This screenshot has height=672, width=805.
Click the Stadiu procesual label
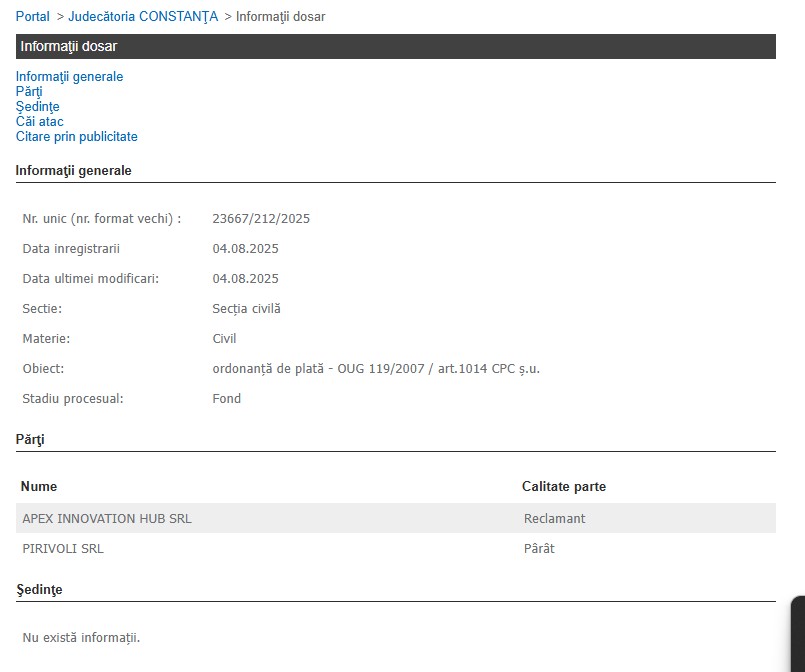pos(73,399)
